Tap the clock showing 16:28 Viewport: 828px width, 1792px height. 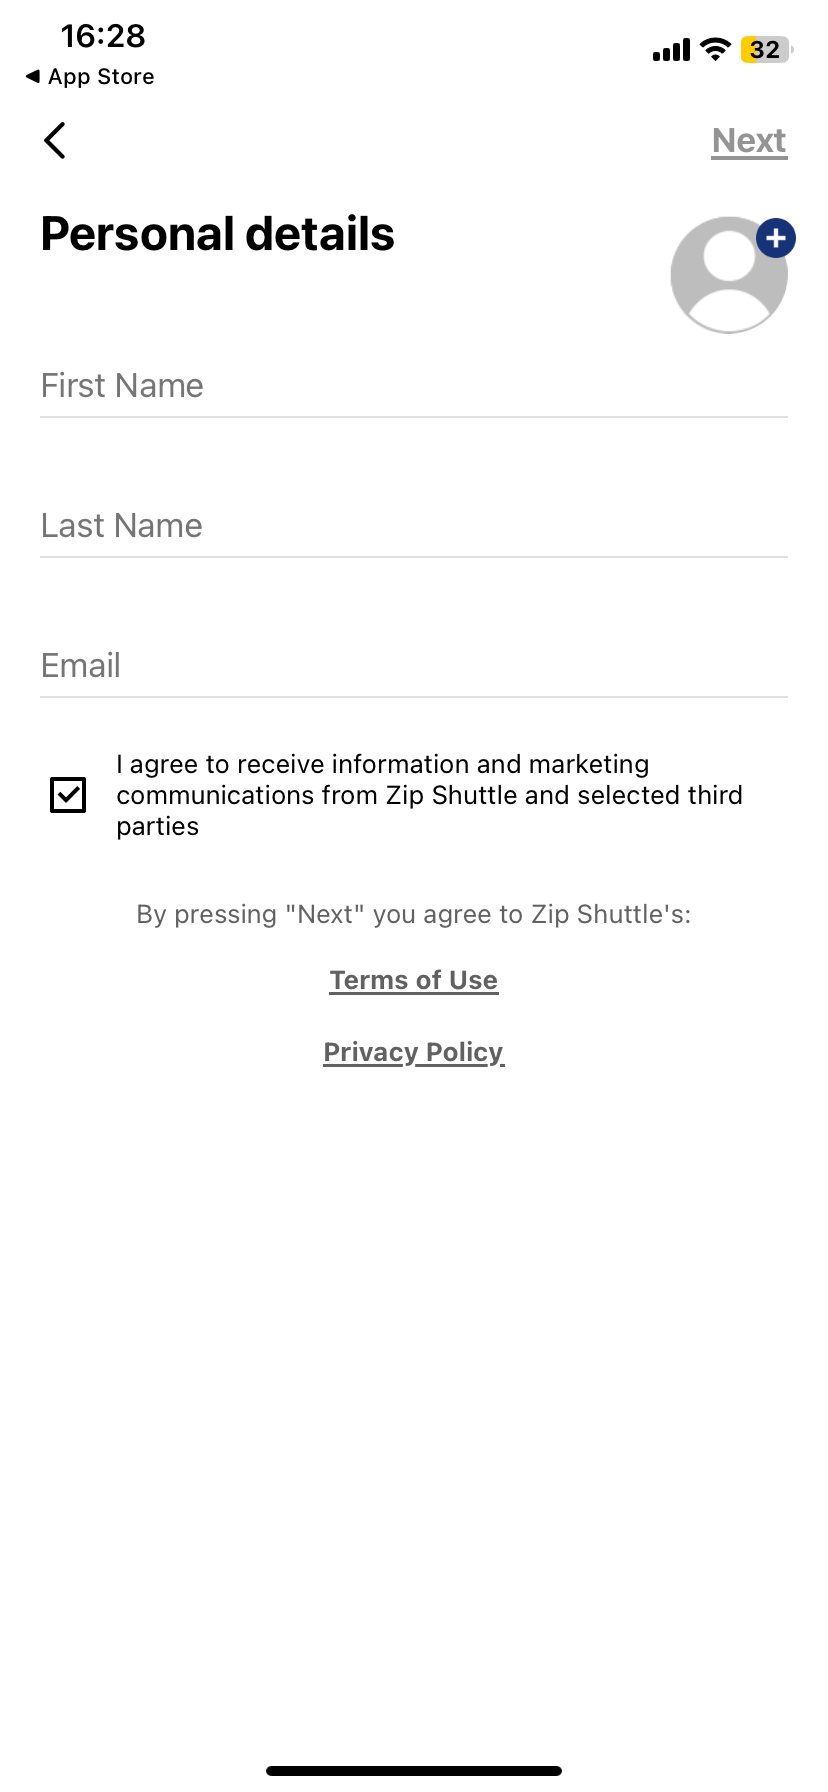pos(103,36)
